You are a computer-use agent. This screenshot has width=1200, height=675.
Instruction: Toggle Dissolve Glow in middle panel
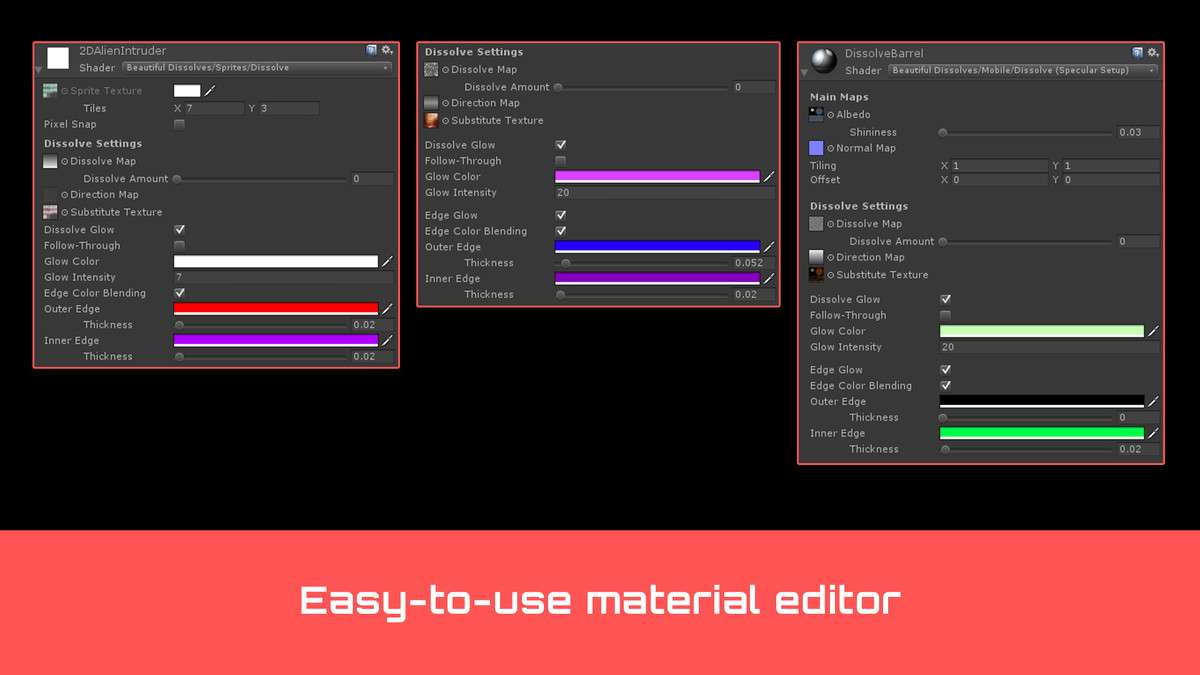point(561,145)
